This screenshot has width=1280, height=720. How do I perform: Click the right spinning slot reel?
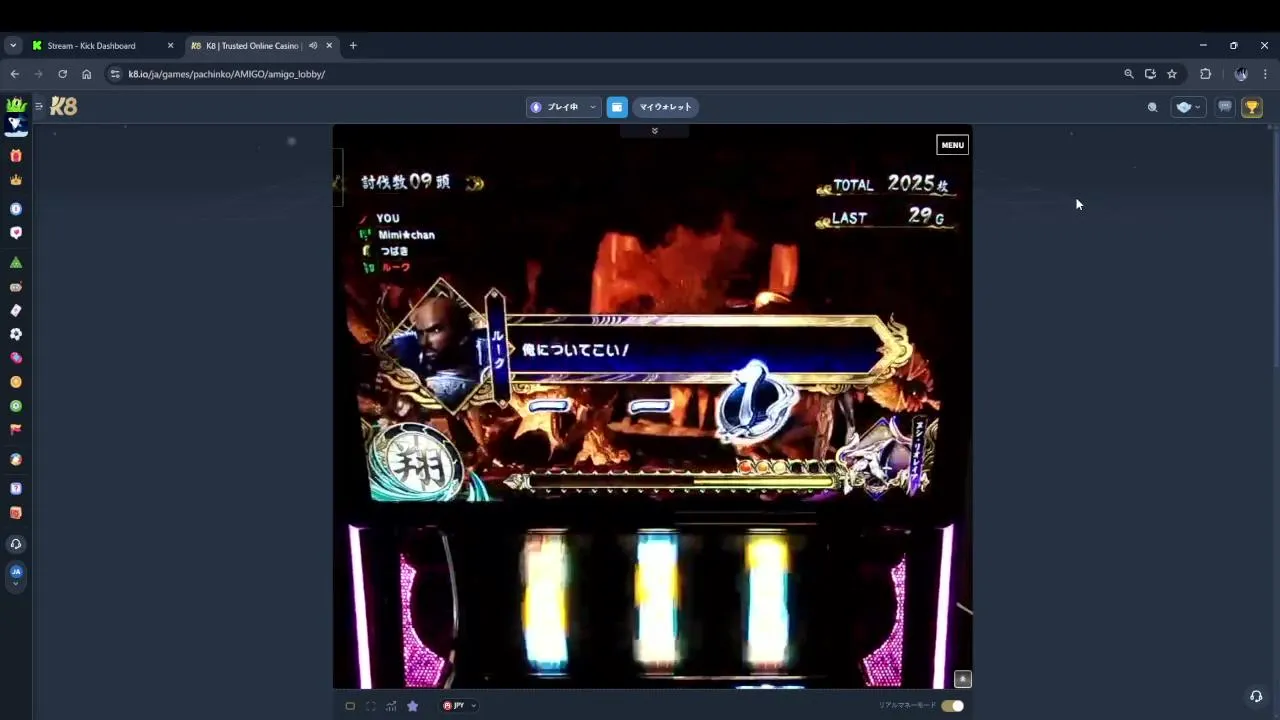[x=767, y=600]
